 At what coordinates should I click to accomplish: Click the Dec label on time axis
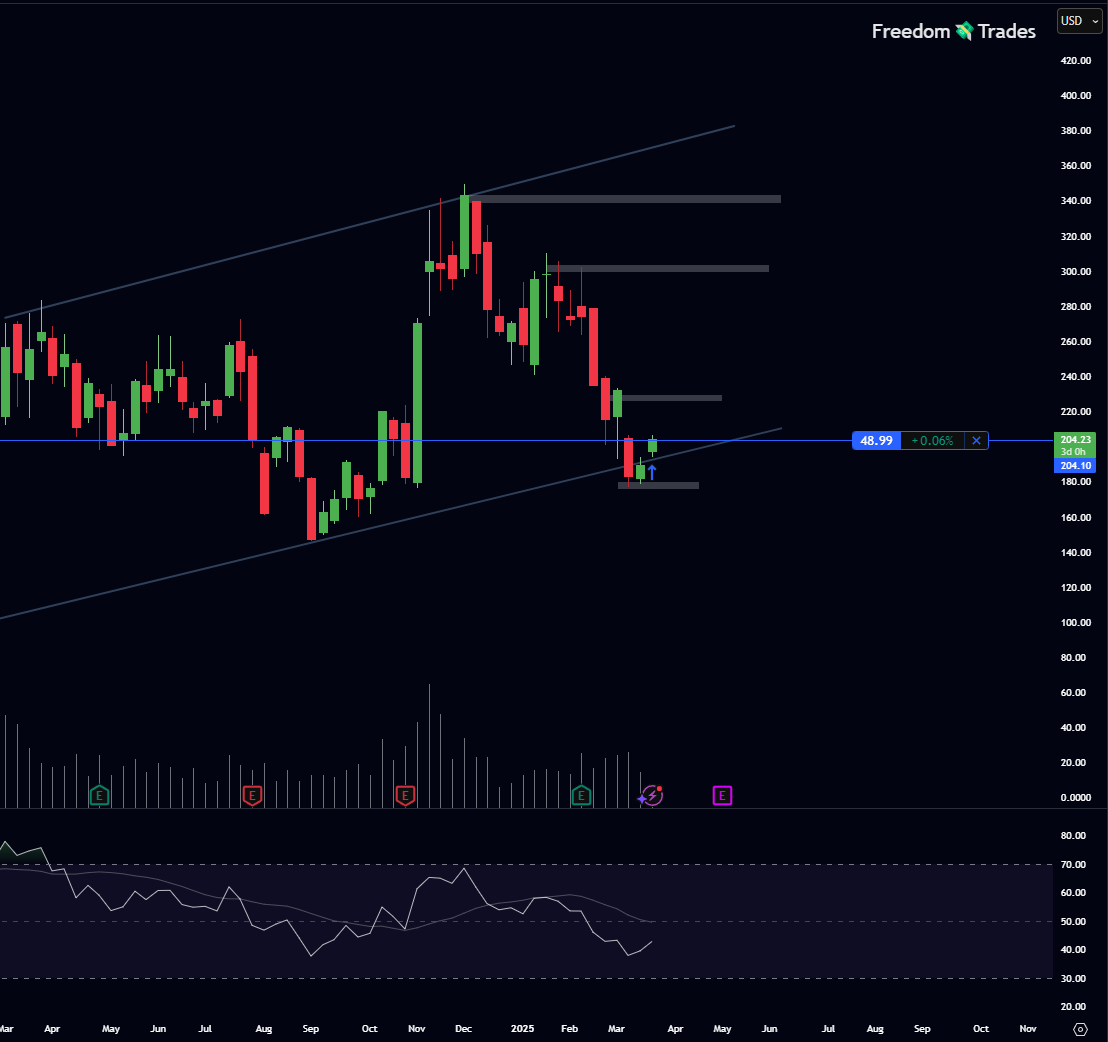click(x=464, y=1029)
